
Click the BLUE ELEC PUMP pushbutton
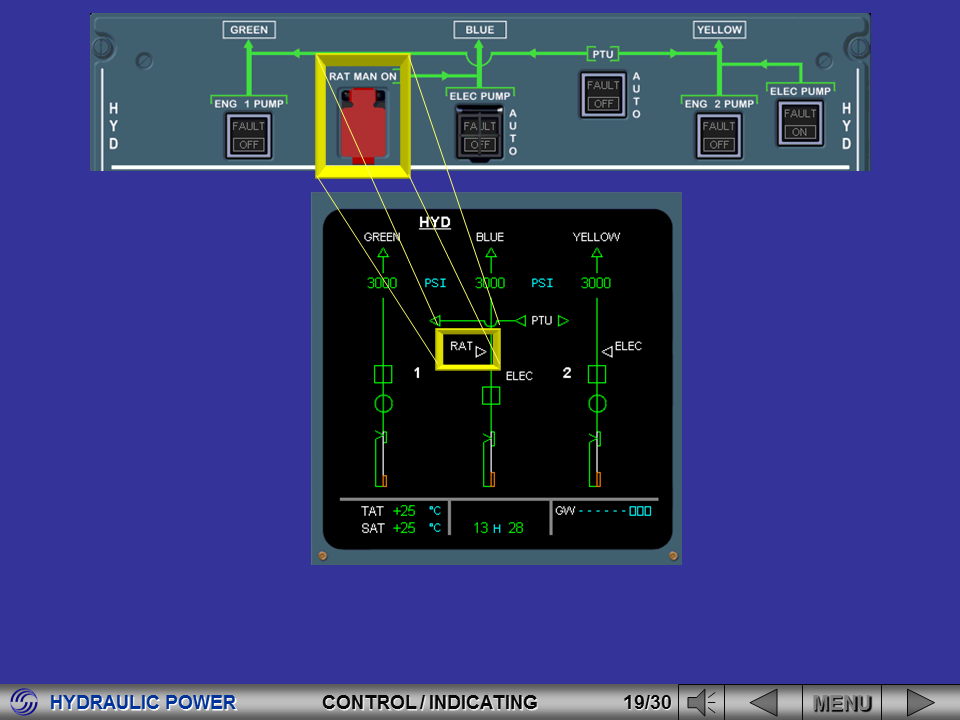(478, 130)
